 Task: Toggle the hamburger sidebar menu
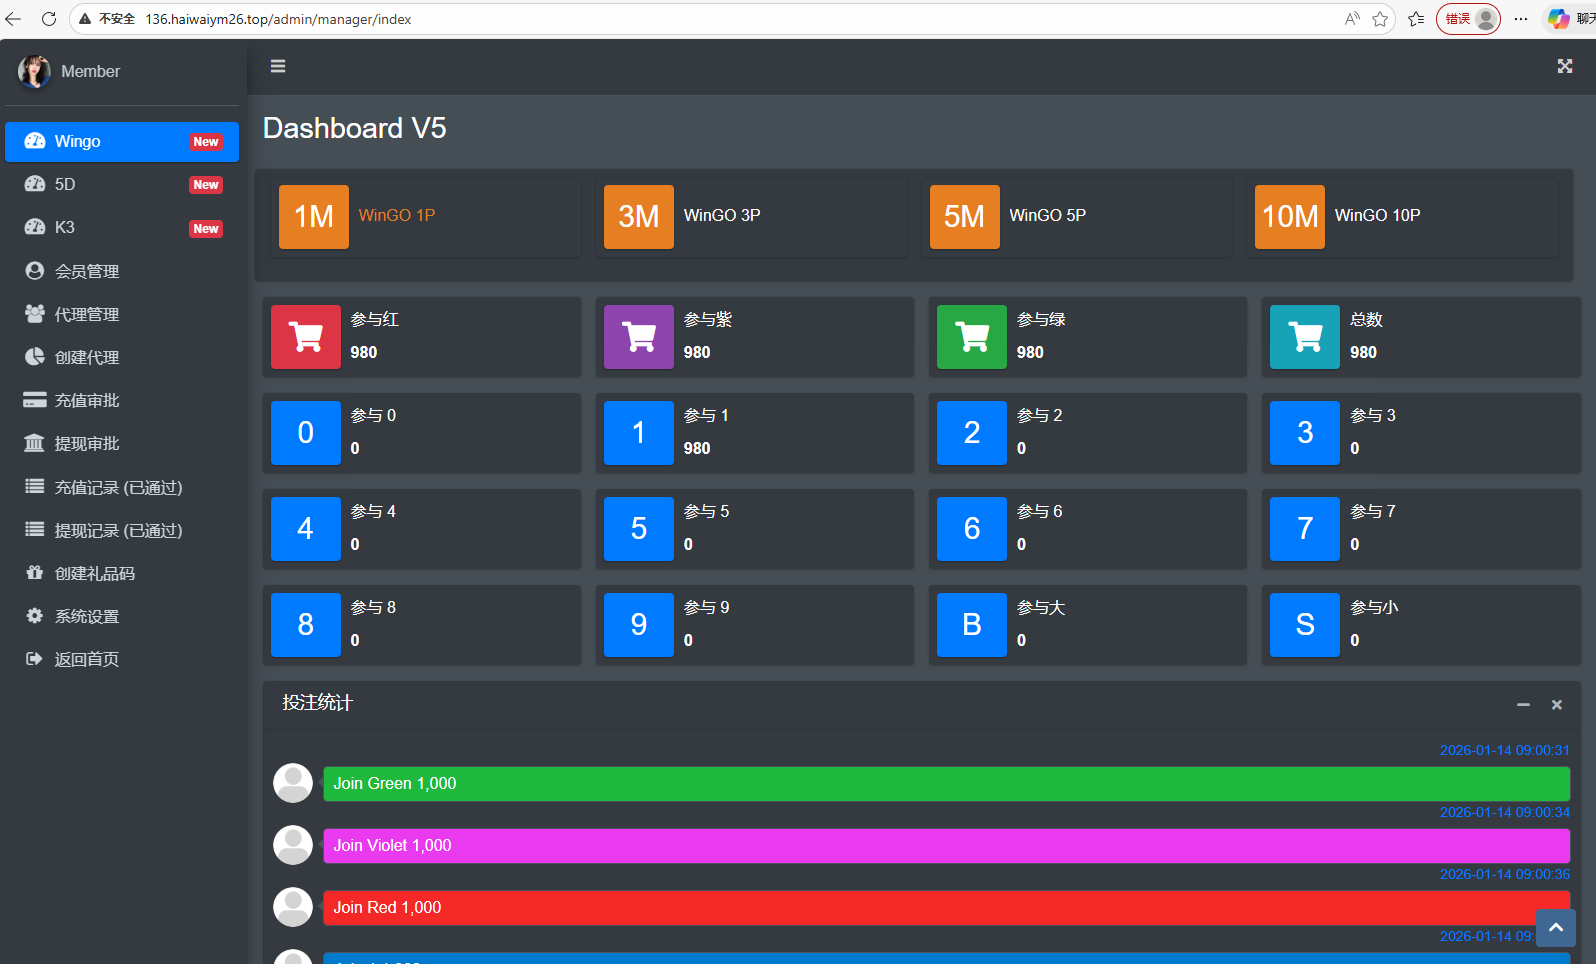point(278,66)
